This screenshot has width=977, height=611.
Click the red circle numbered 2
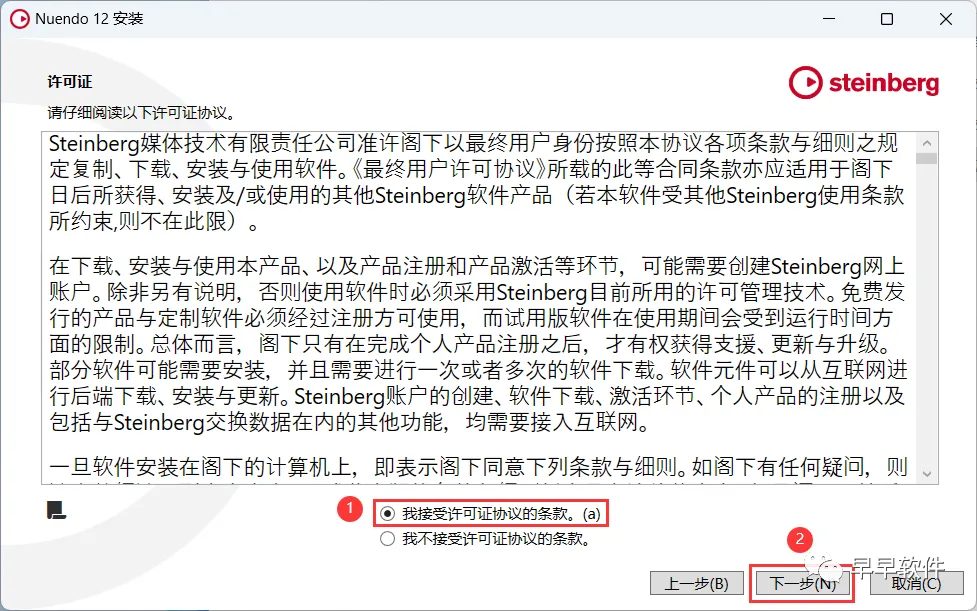pos(800,539)
